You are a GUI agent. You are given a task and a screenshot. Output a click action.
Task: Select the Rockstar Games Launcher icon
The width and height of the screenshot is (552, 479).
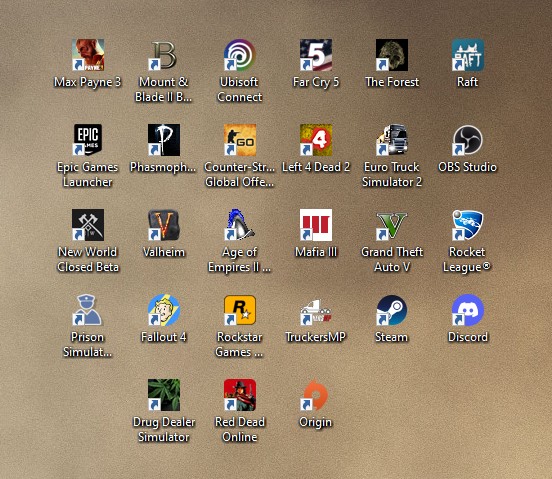coord(240,310)
